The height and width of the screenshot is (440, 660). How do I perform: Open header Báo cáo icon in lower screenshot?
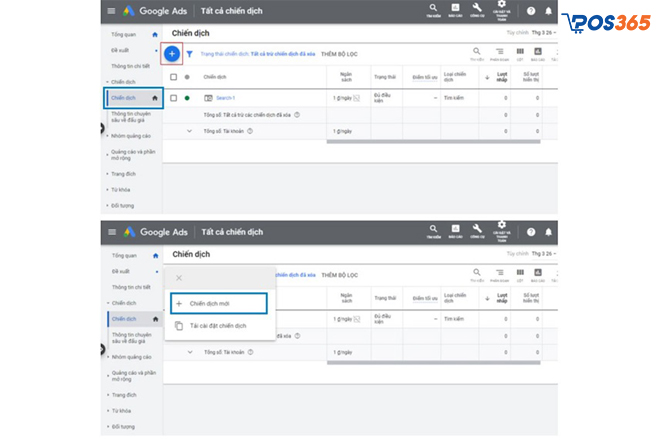pos(455,231)
